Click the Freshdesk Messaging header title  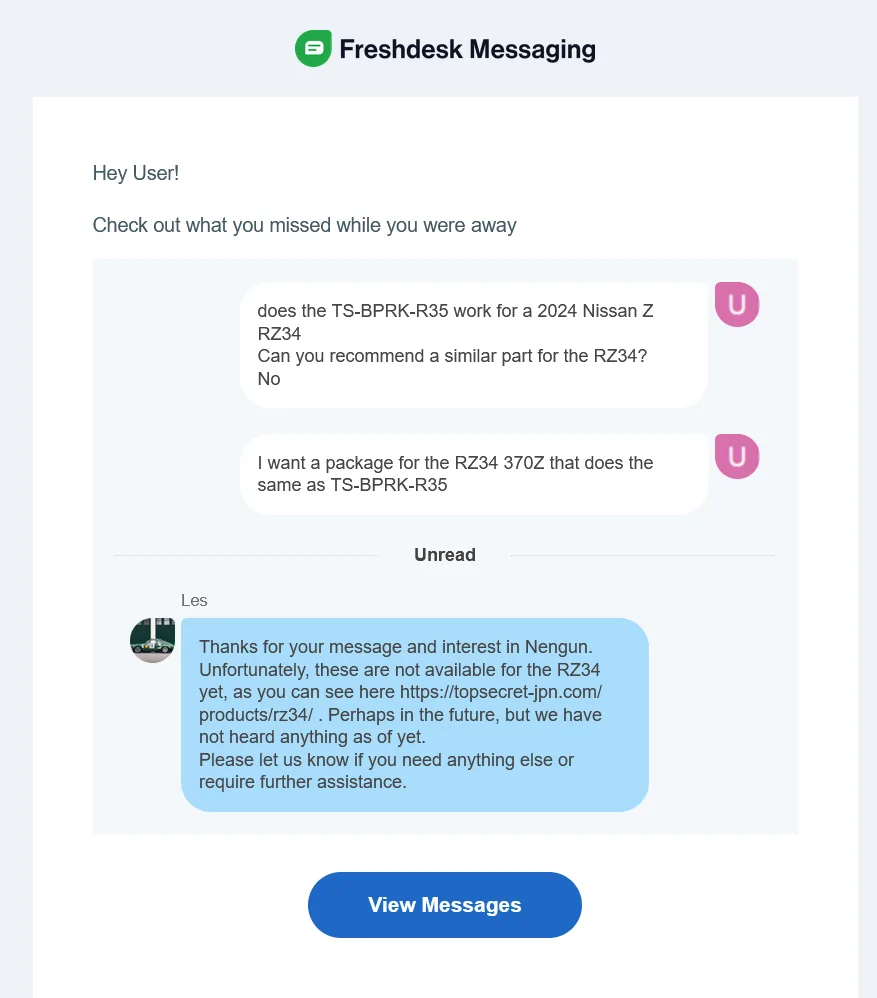coord(468,49)
